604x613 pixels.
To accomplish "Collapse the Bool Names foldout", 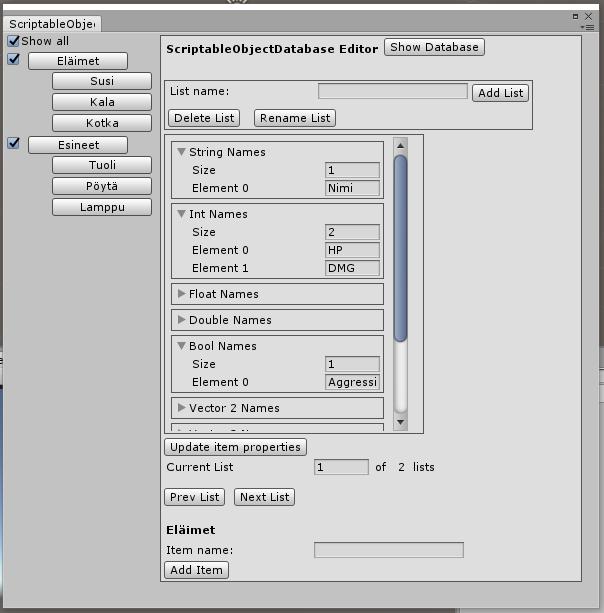I will [181, 346].
